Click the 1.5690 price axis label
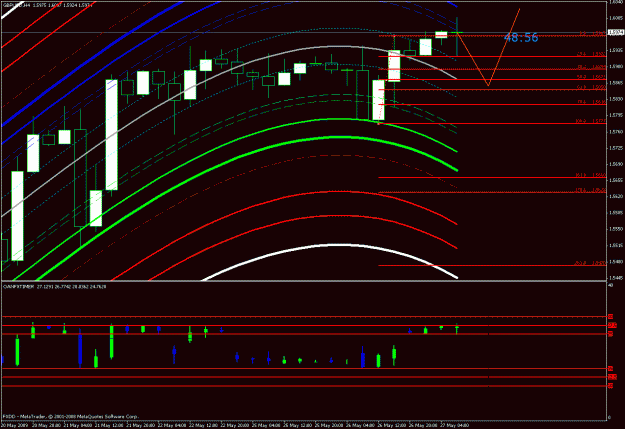The width and height of the screenshot is (625, 429). coord(616,164)
